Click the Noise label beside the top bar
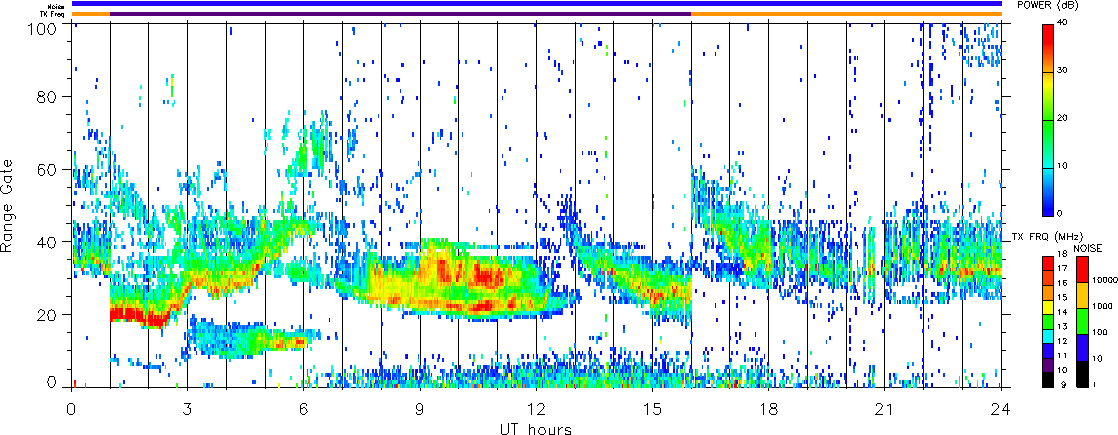The width and height of the screenshot is (1118, 435). pyautogui.click(x=56, y=6)
